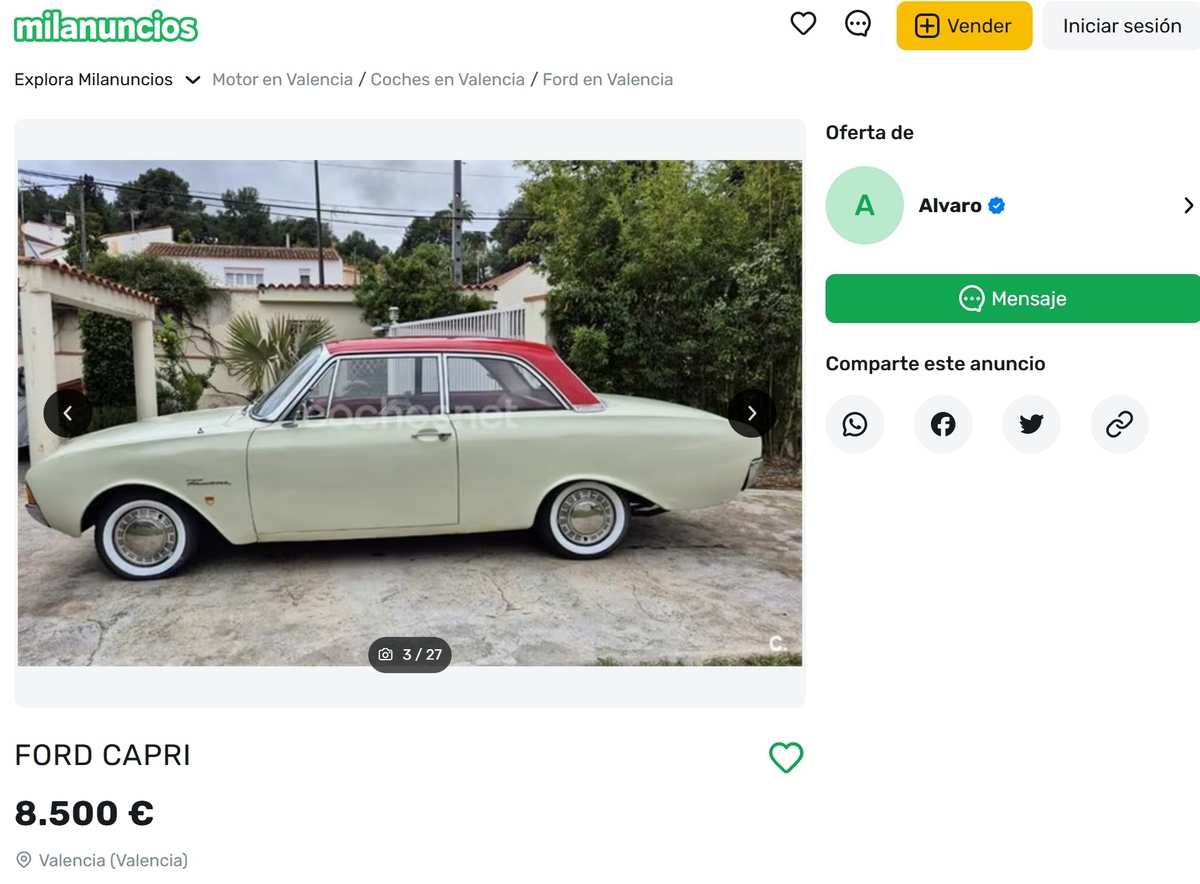Click Alvaro's verified badge
The width and height of the screenshot is (1200, 884).
point(996,206)
